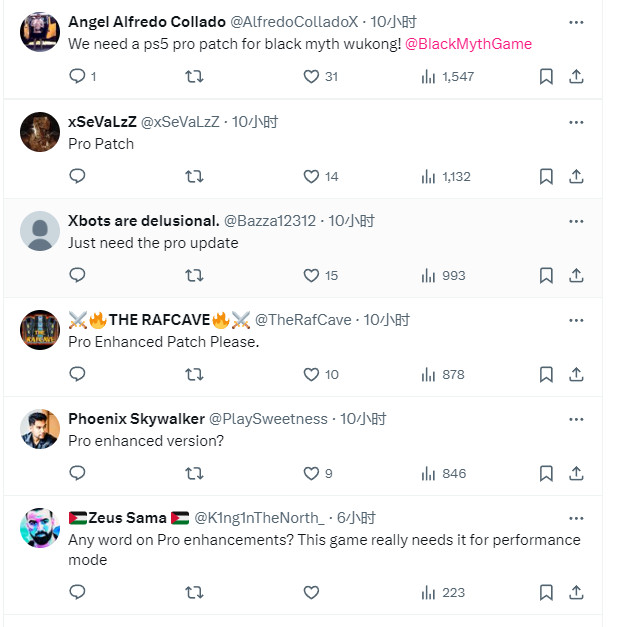Screen dimensions: 629x627
Task: Open the @BlackMythGame mention link
Action: coord(469,44)
